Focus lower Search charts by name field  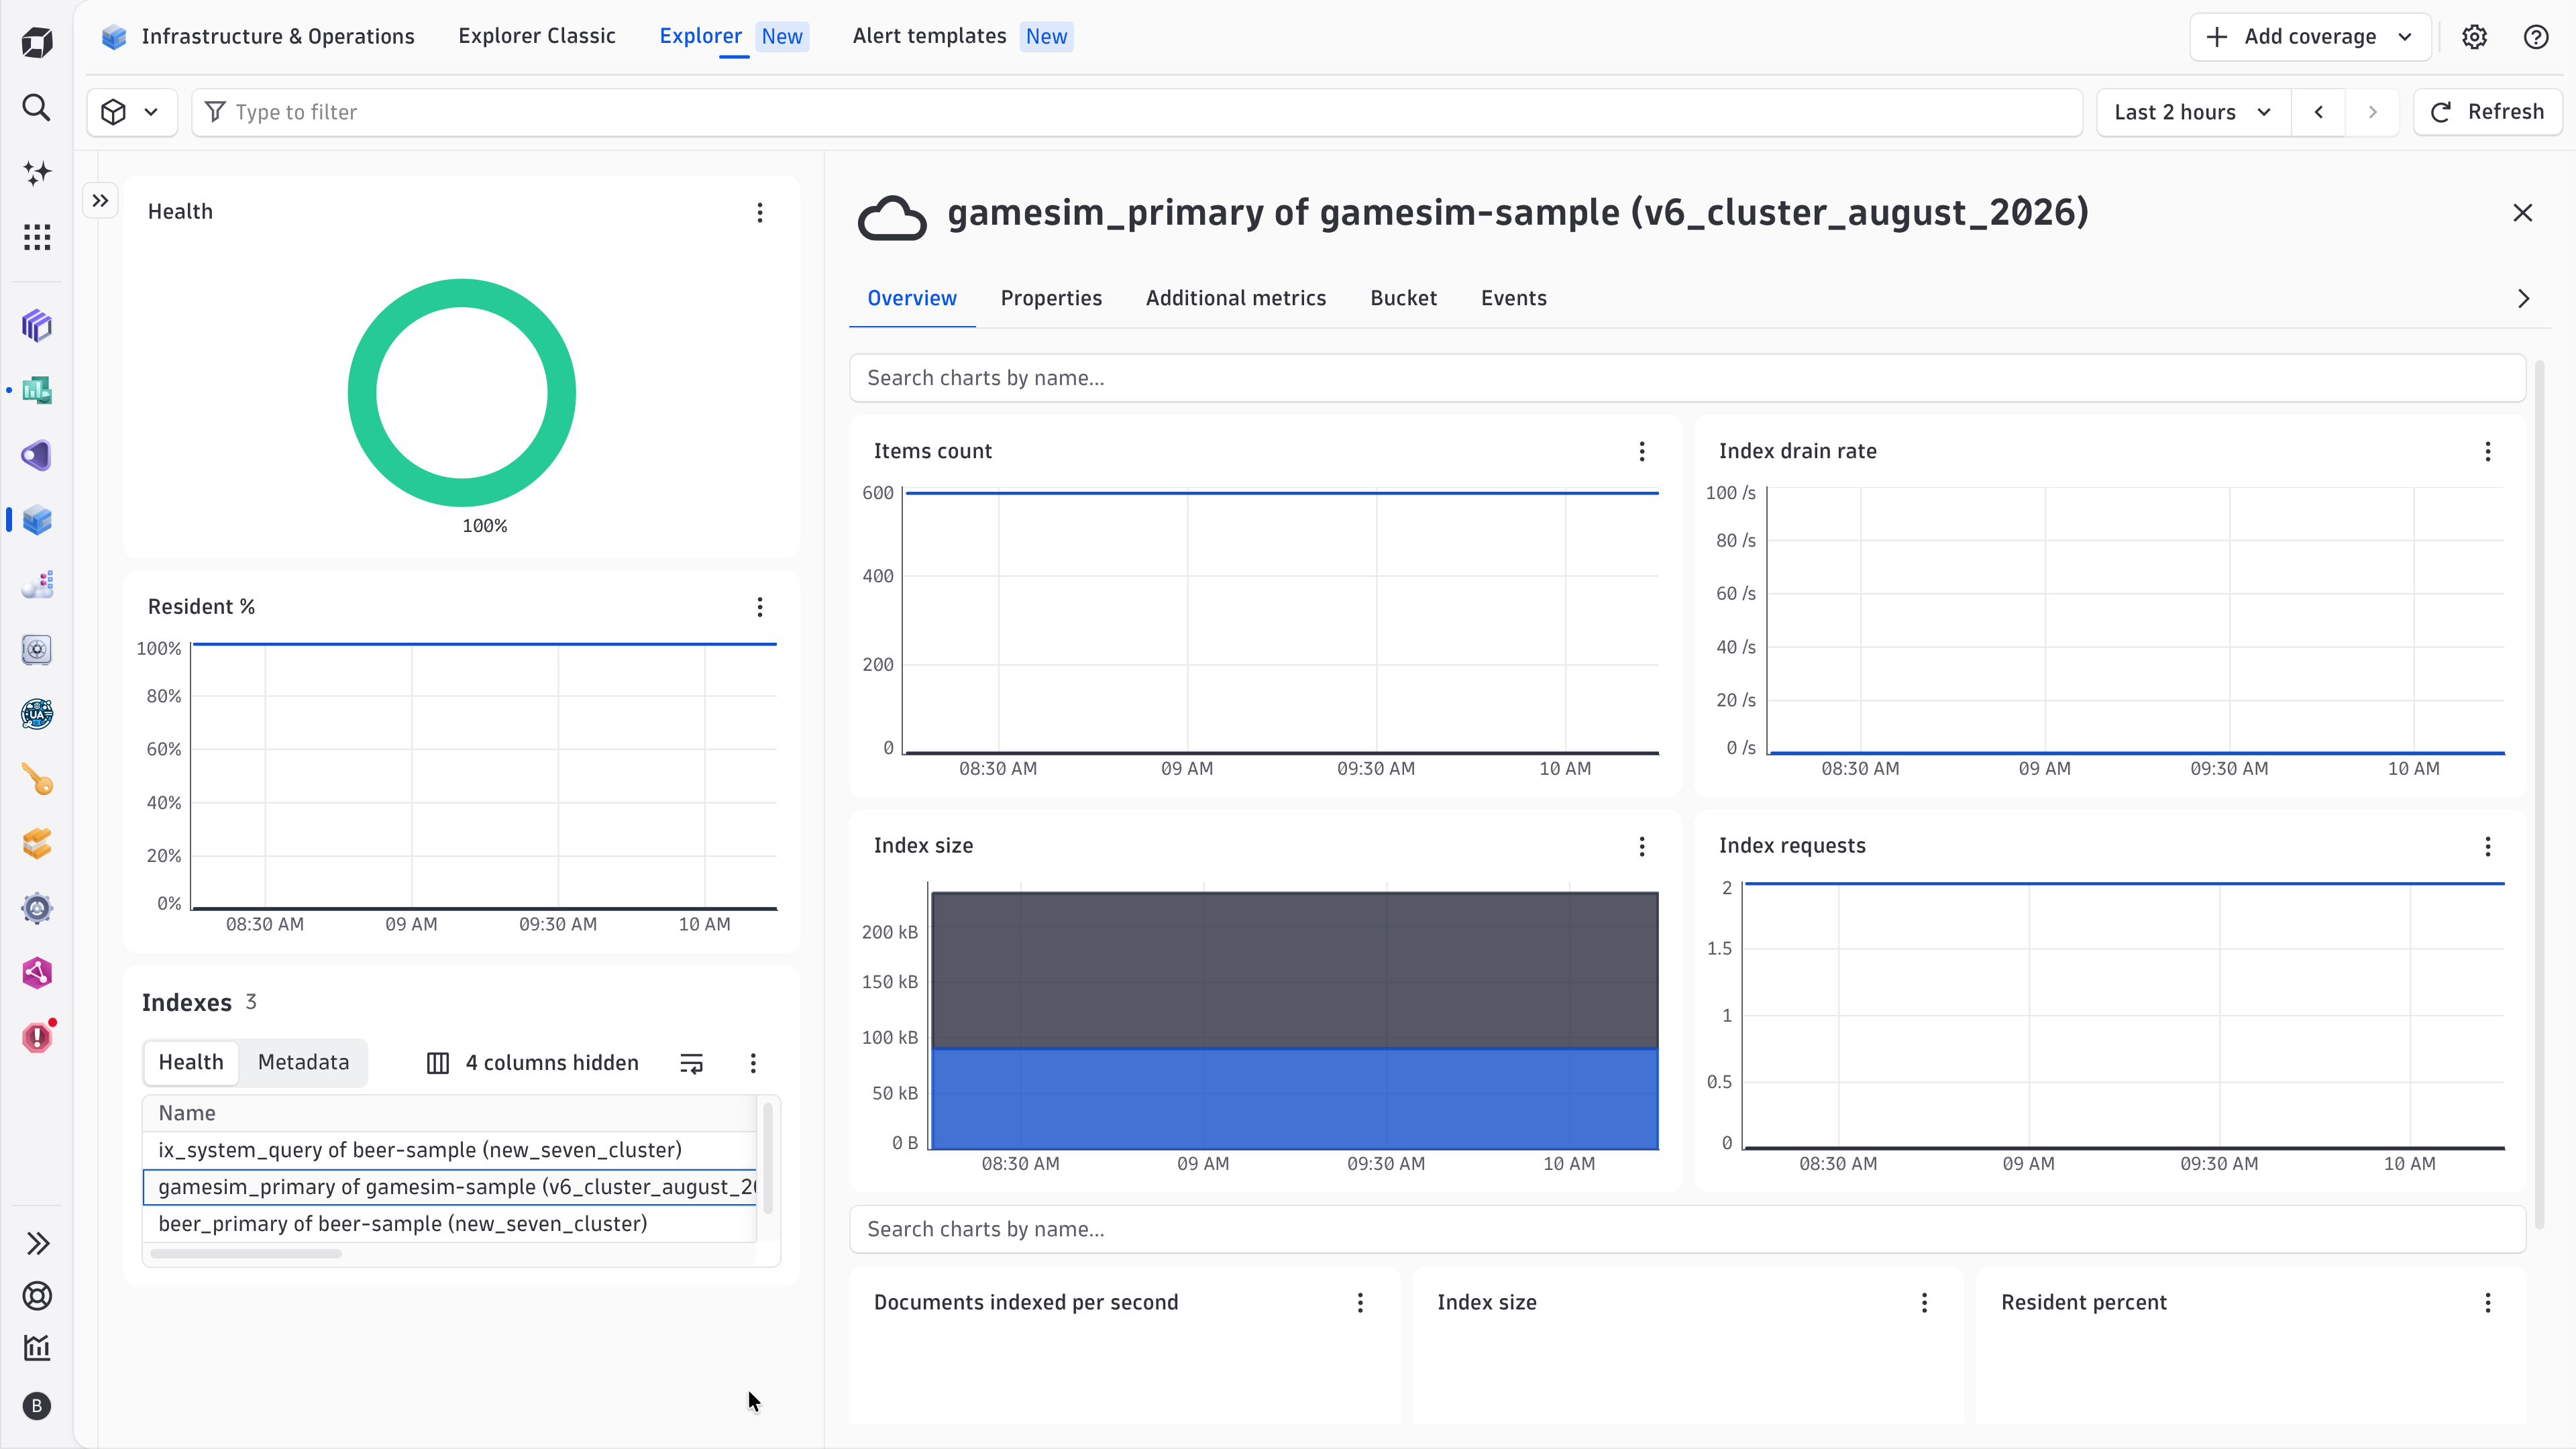pyautogui.click(x=1687, y=1229)
